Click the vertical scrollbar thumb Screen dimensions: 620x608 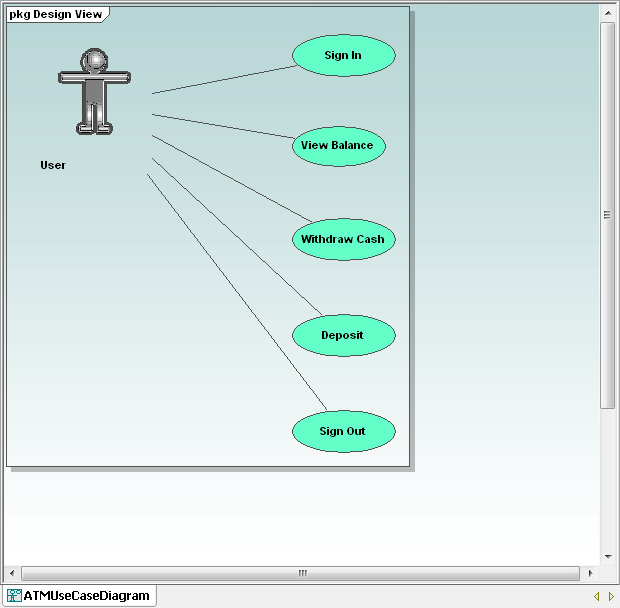coord(608,215)
